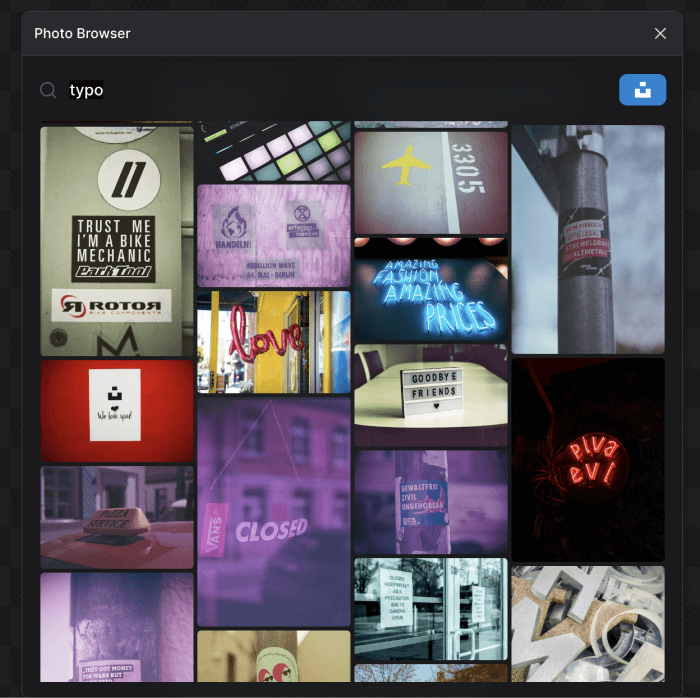Select the red 'love' balloon photo
Screen dimensions: 700x698
[274, 342]
